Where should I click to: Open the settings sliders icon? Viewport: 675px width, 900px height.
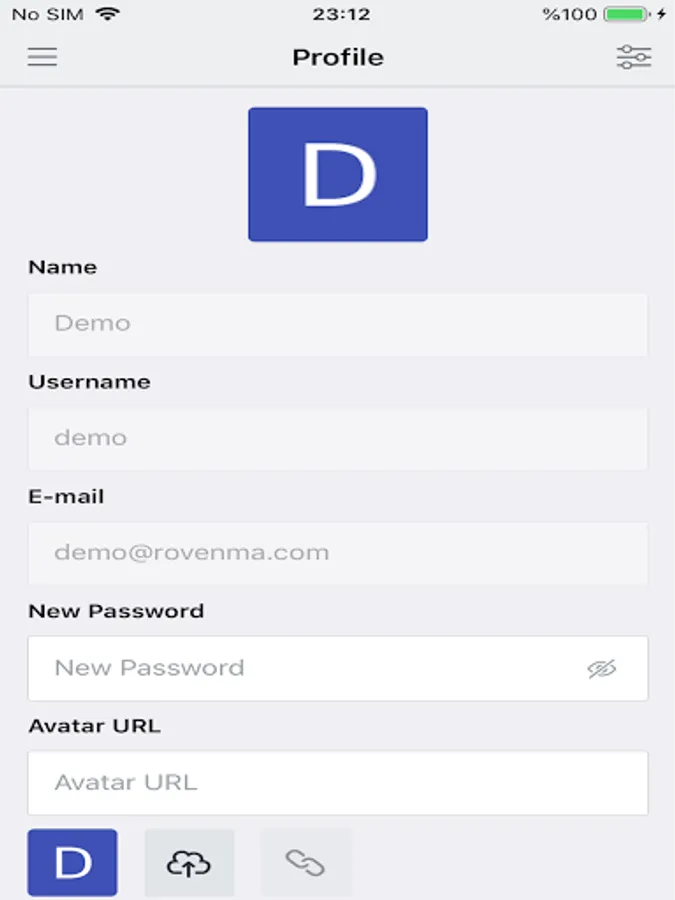click(634, 57)
